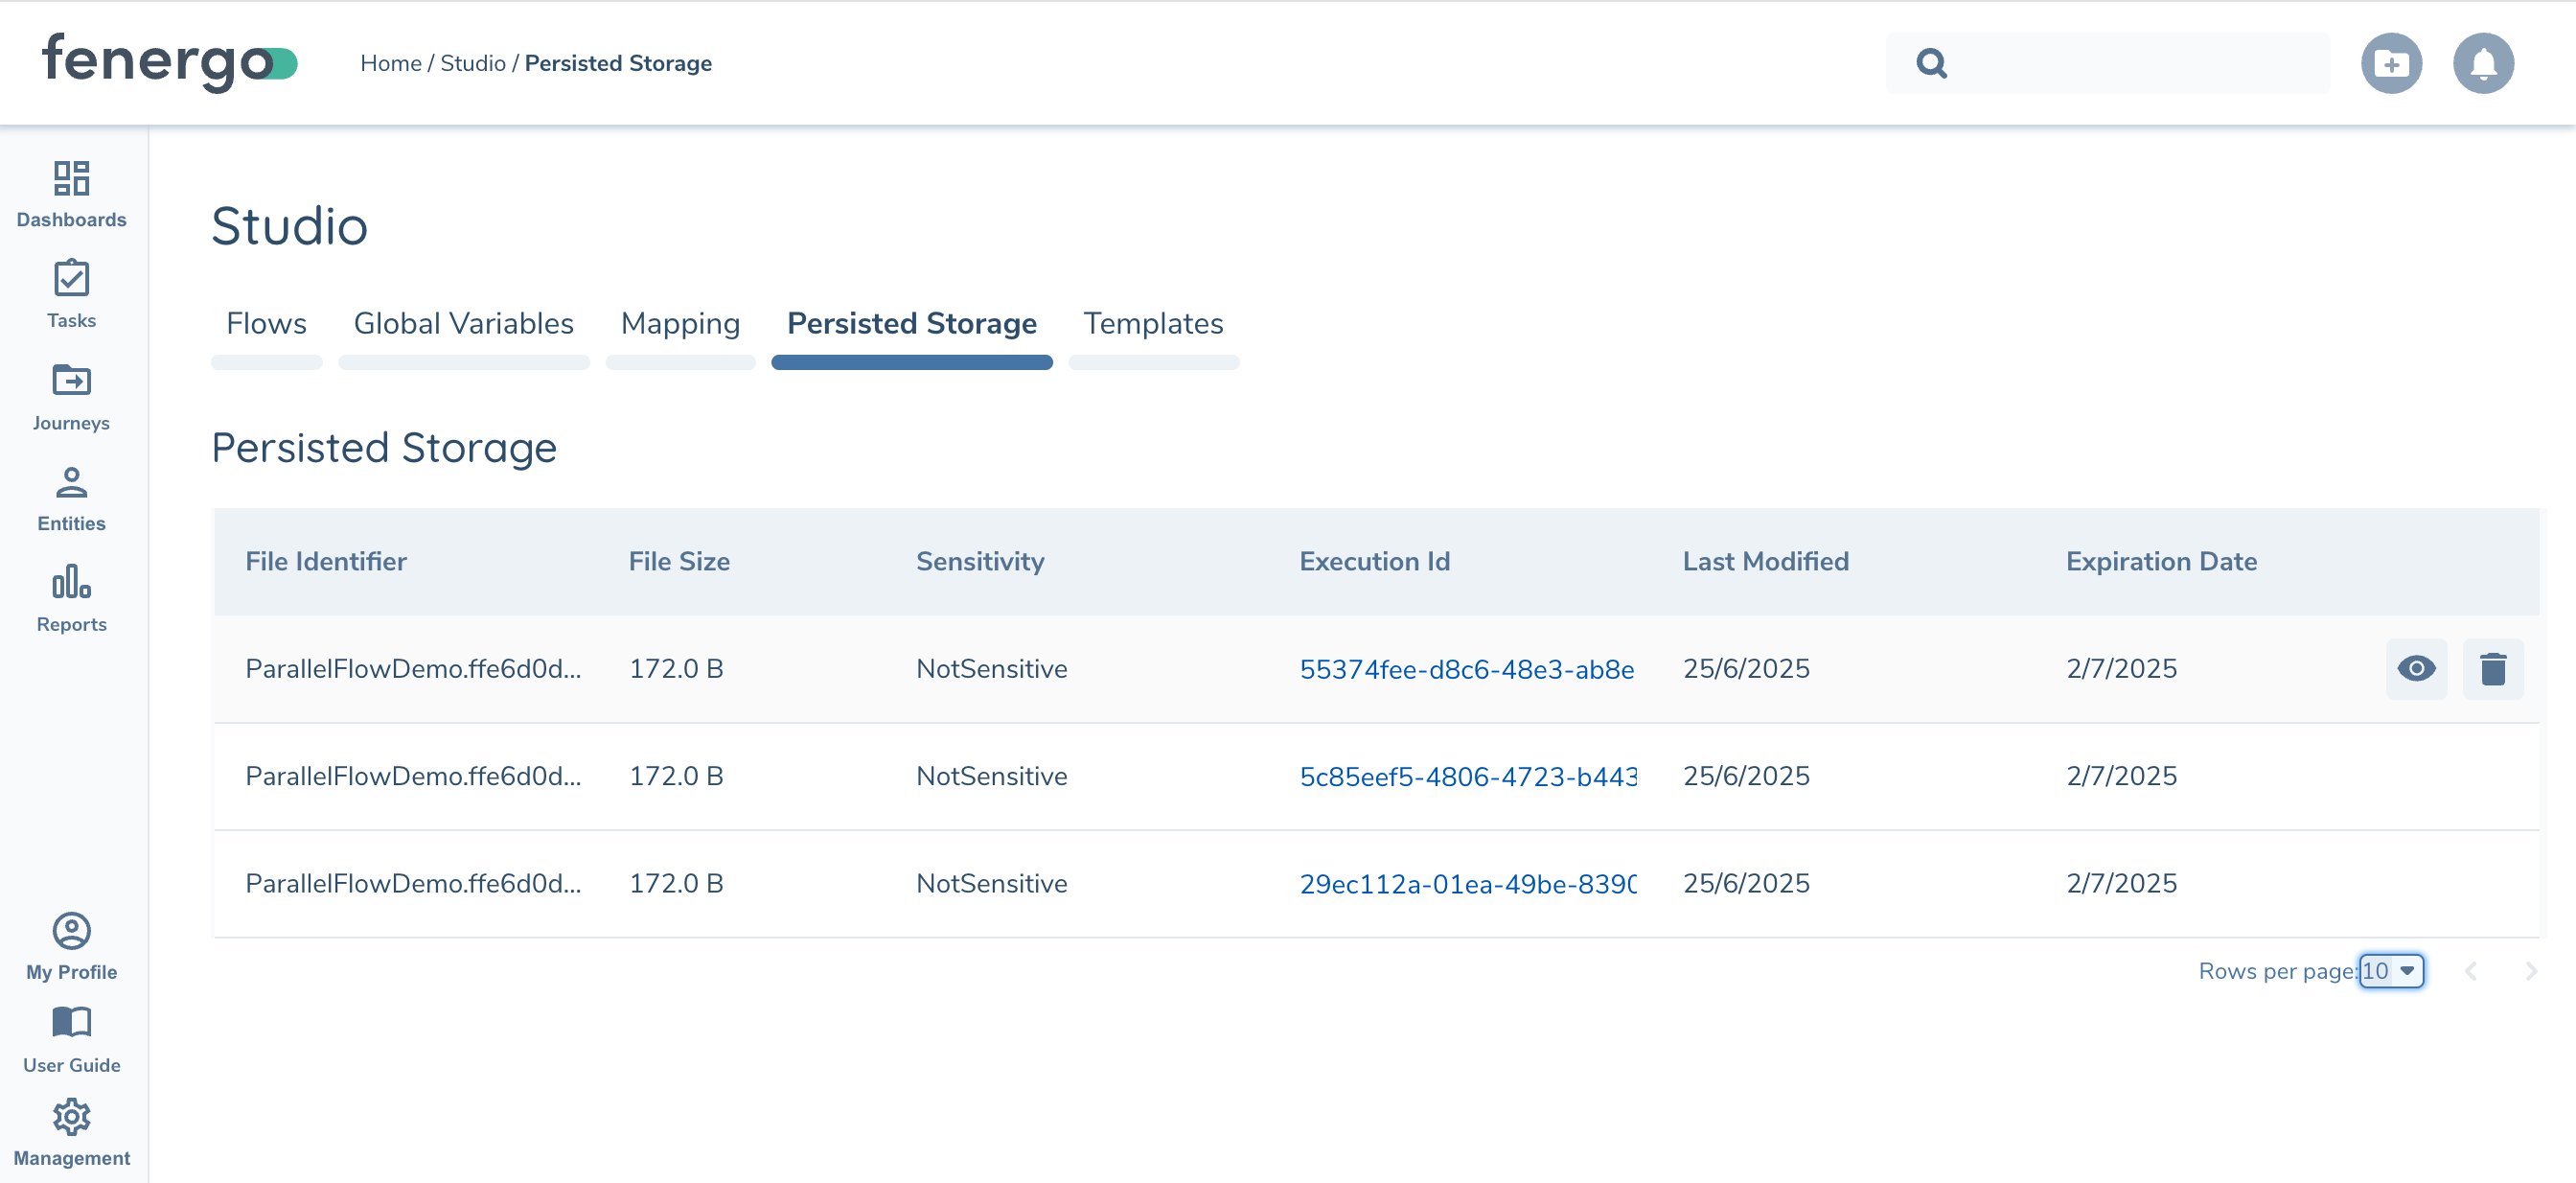Open Dashboards from the sidebar

[x=71, y=194]
